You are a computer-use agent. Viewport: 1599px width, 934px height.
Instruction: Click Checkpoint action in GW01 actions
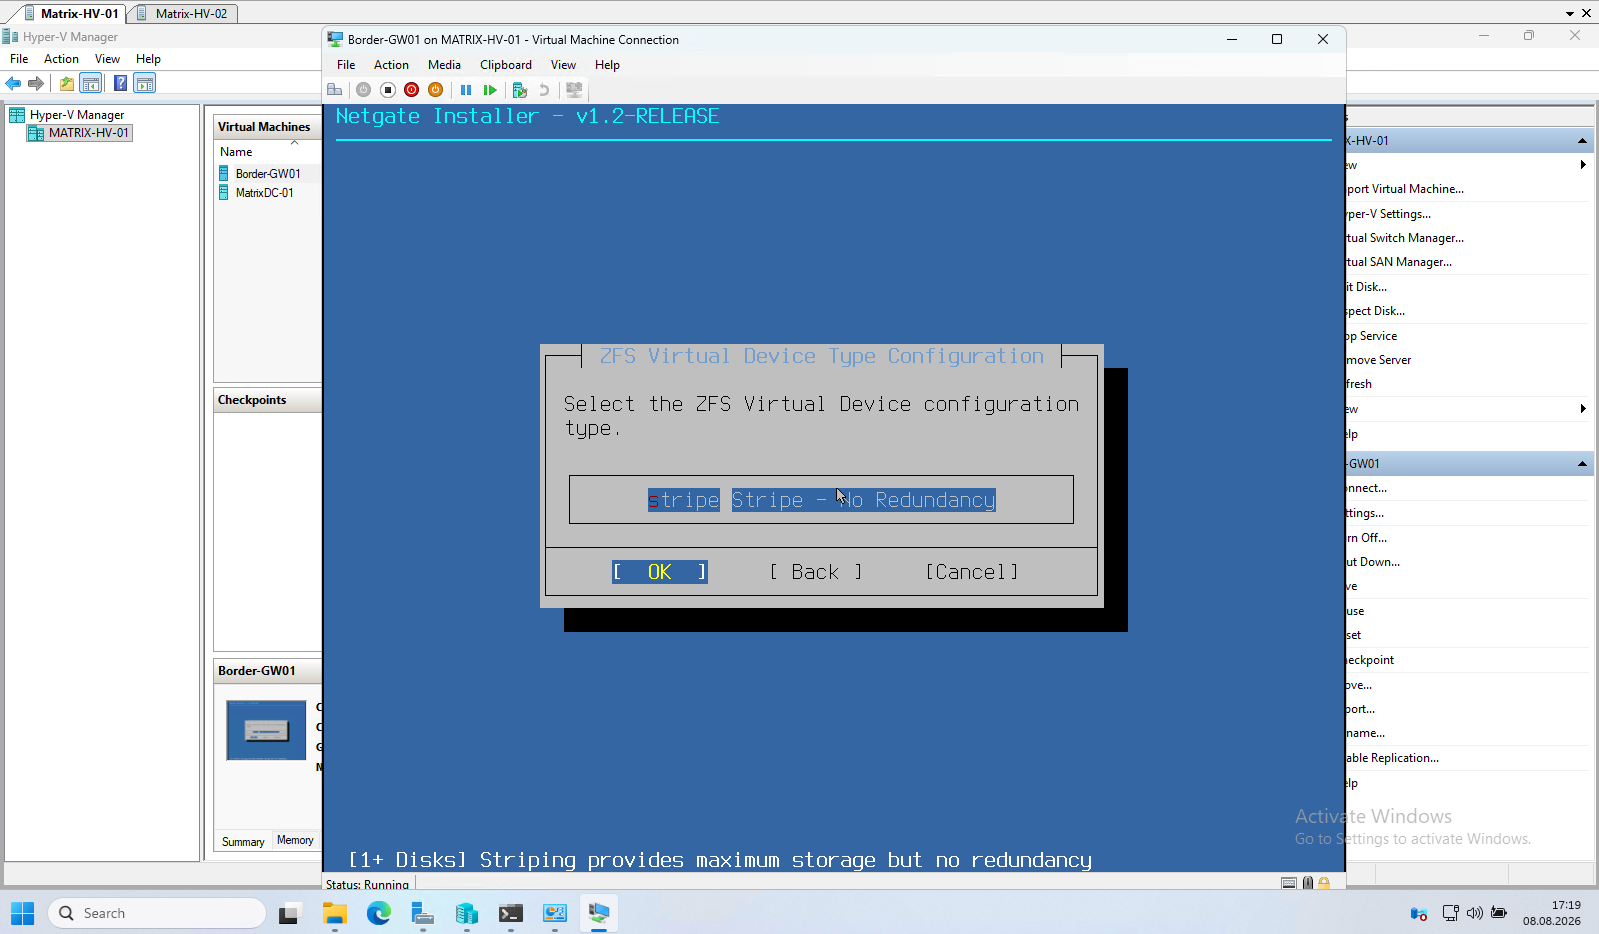pos(1369,660)
